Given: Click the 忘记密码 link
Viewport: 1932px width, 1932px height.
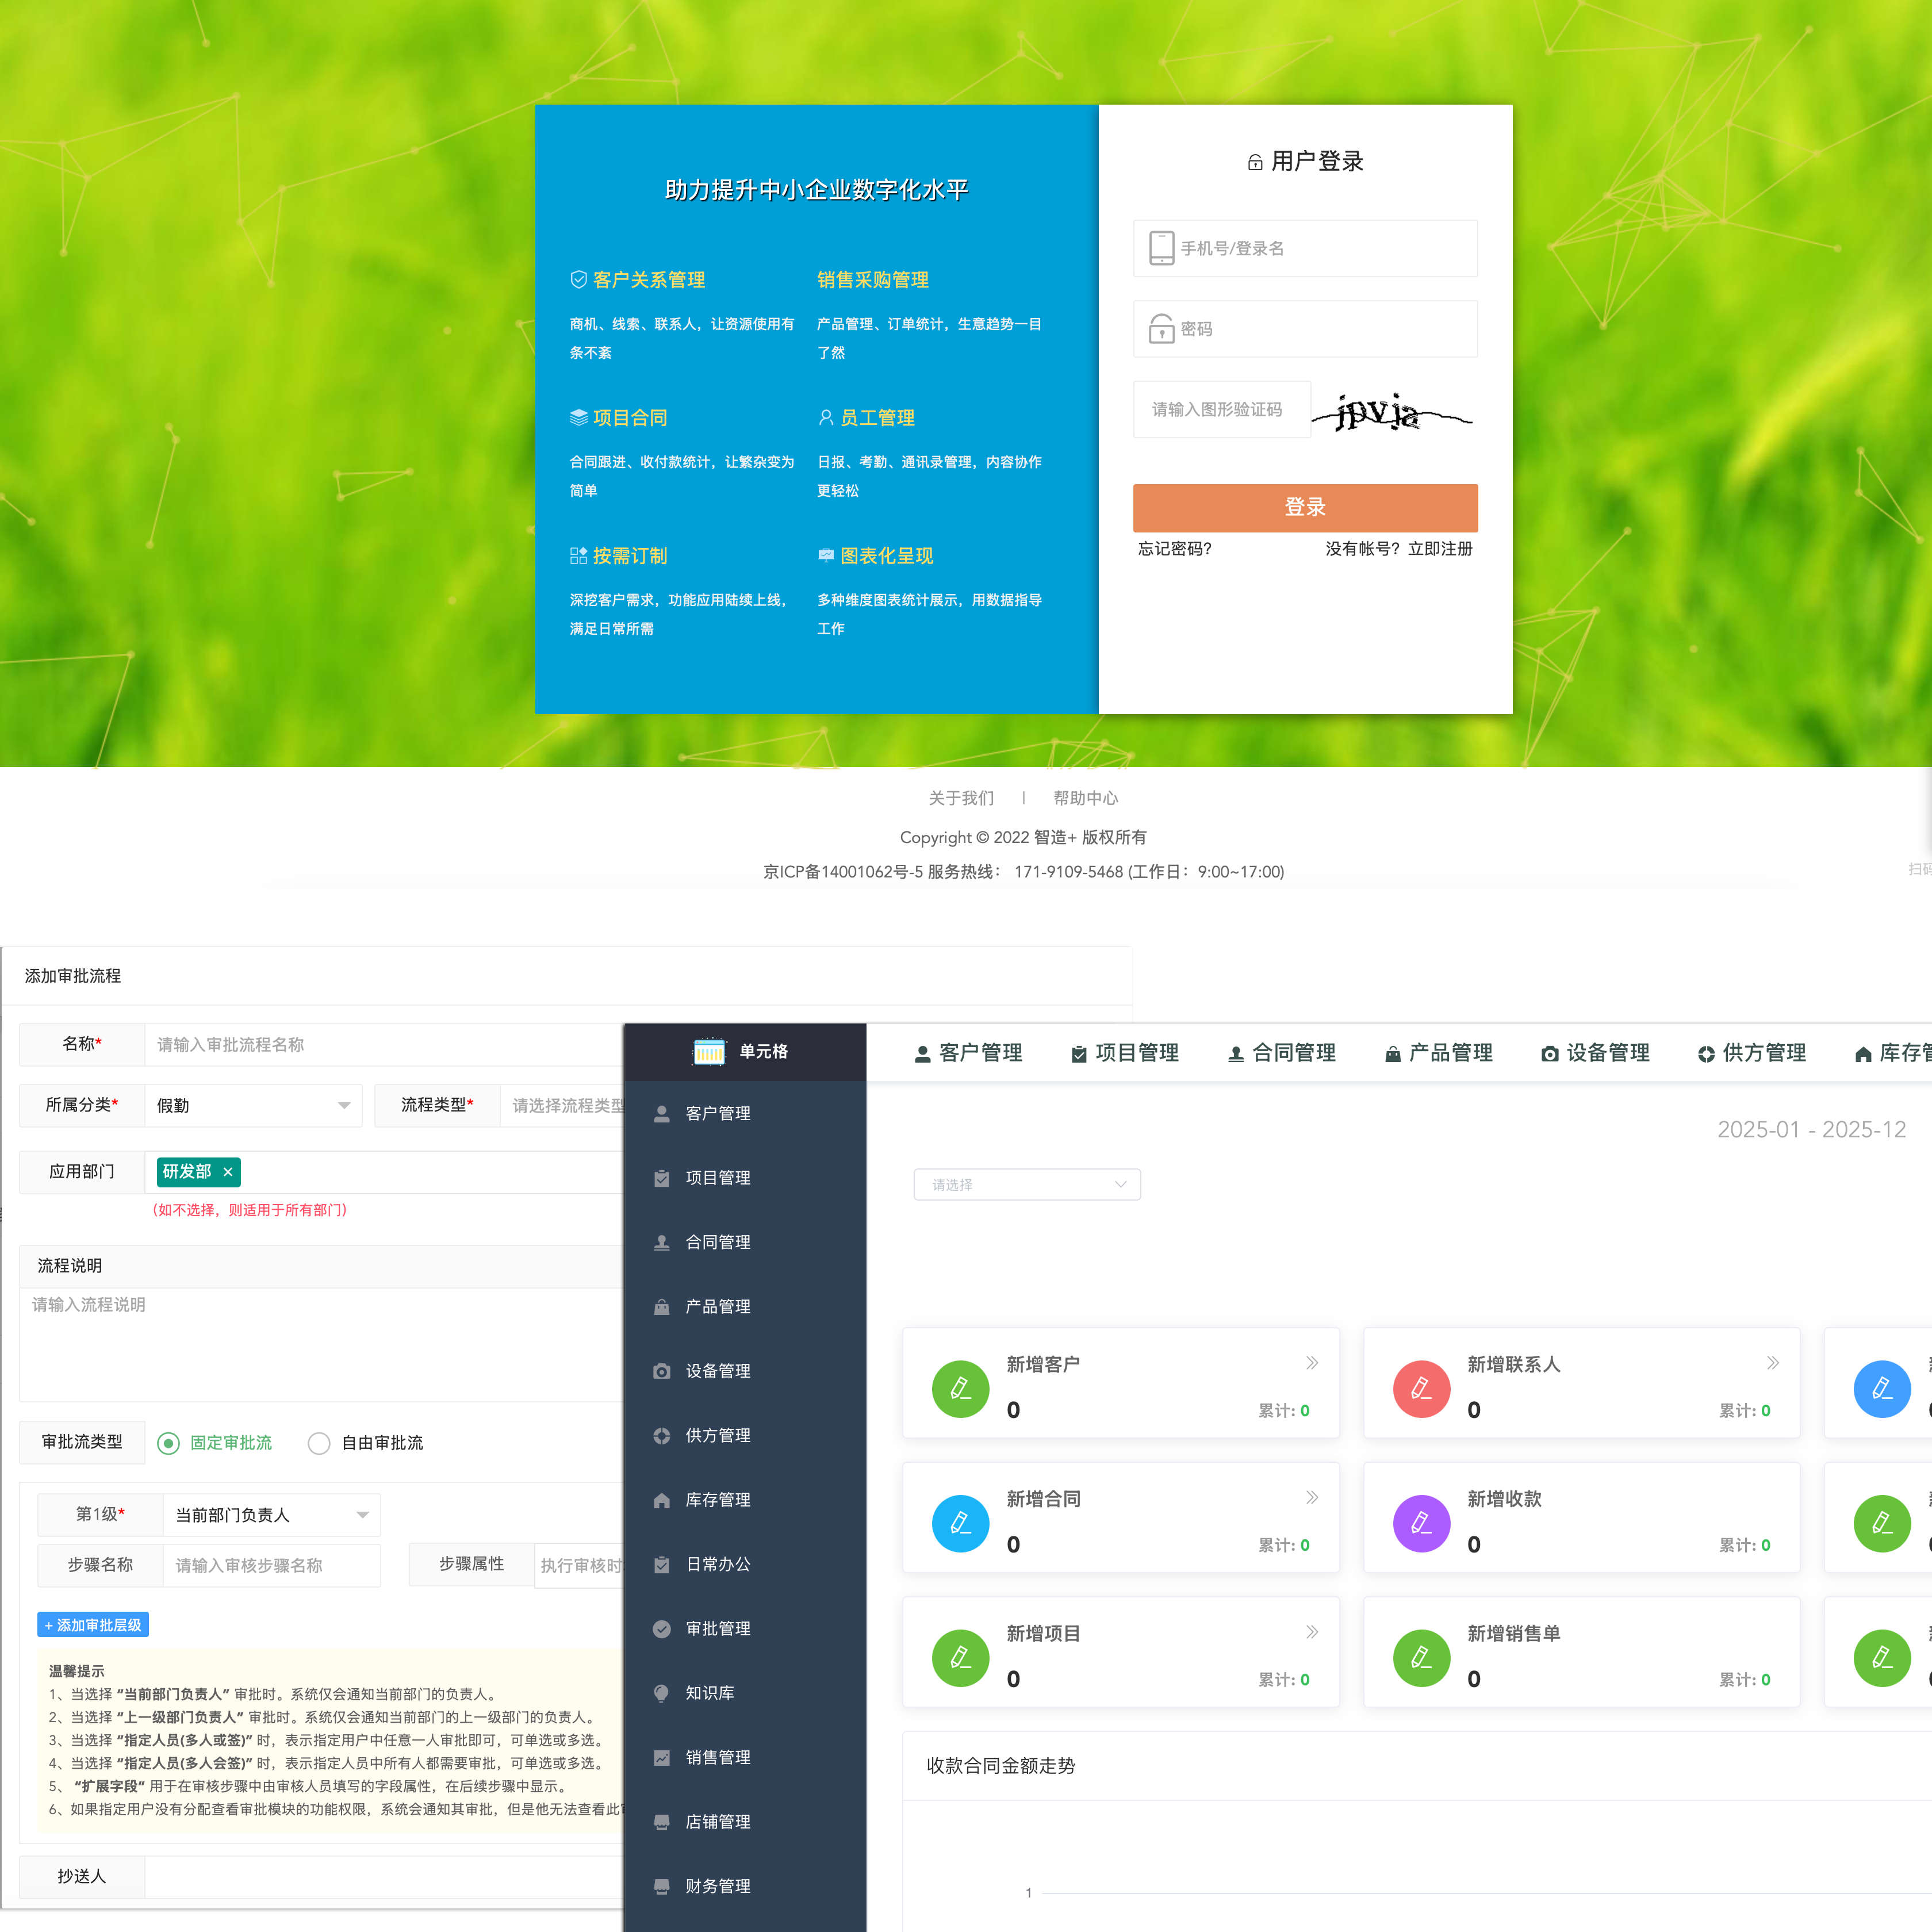Looking at the screenshot, I should (x=1174, y=549).
